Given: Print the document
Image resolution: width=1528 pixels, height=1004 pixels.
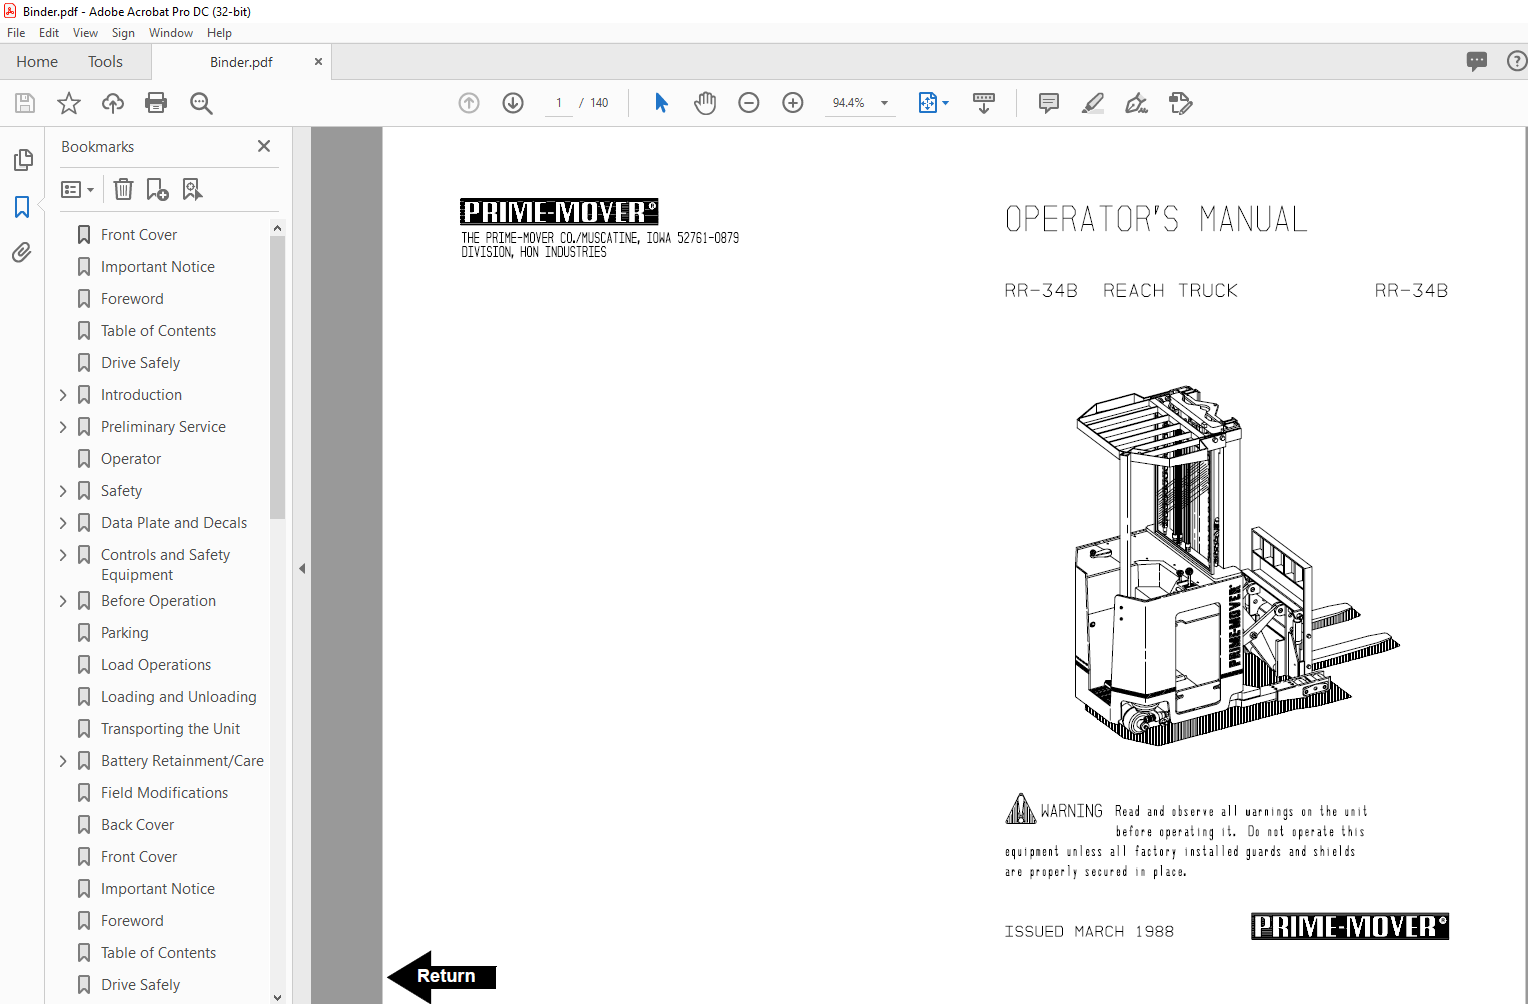Looking at the screenshot, I should pos(156,103).
